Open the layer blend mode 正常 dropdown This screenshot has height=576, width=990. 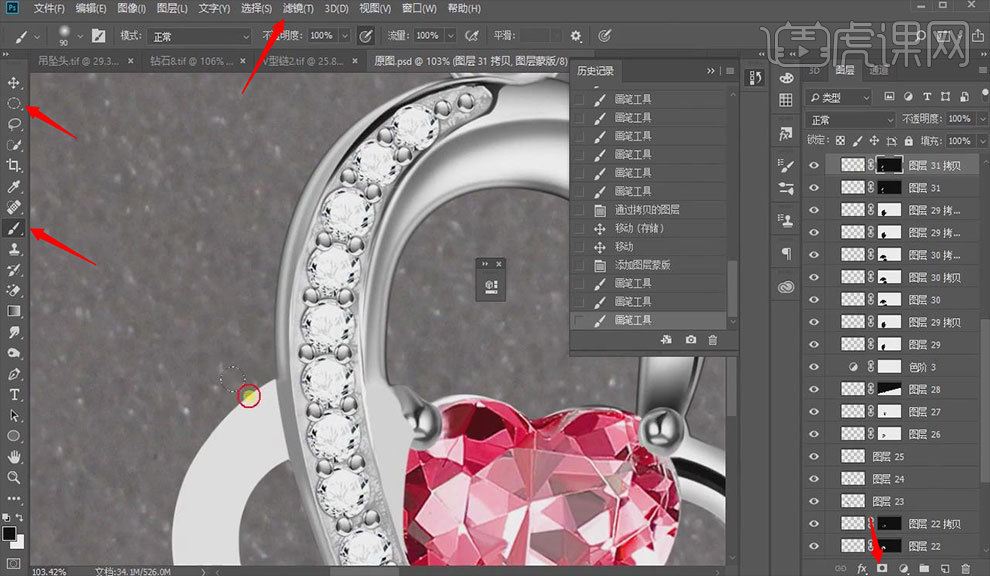(x=850, y=119)
